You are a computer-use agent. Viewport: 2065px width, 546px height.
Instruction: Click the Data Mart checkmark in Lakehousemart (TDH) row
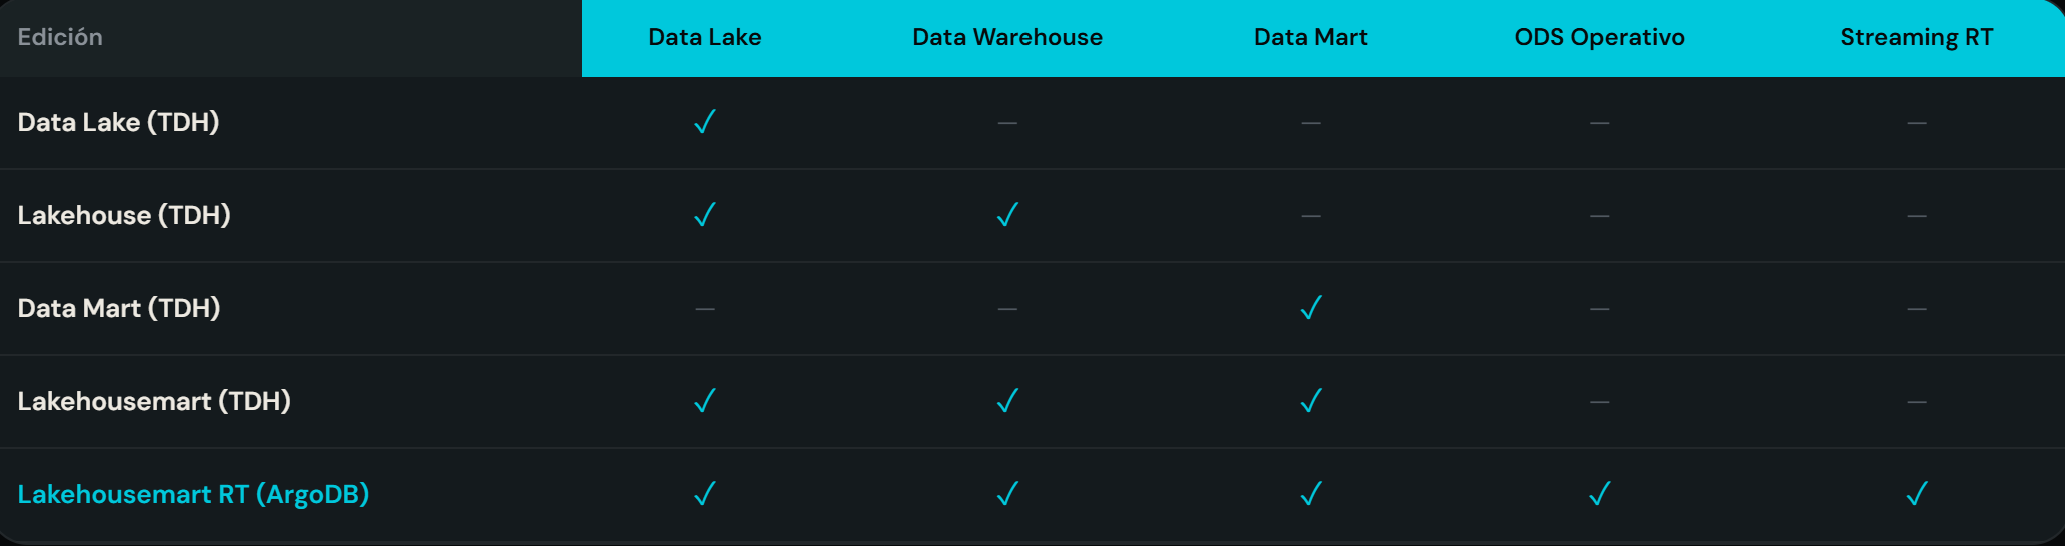point(1311,401)
